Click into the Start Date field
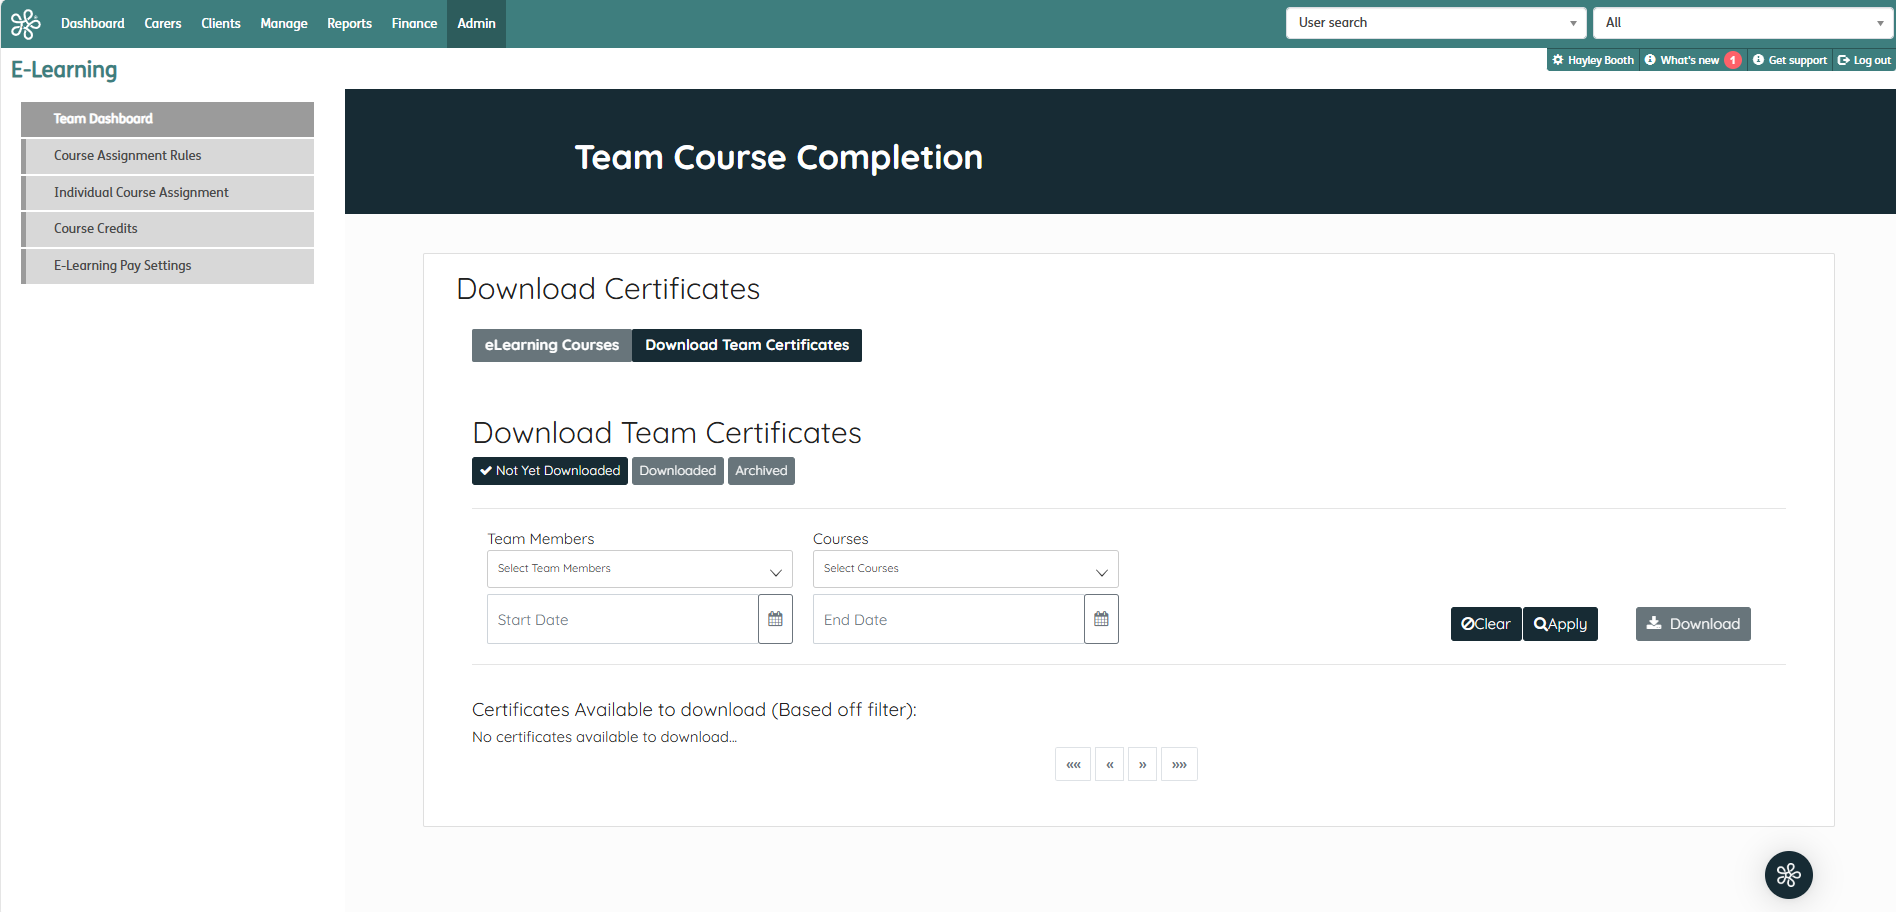Image resolution: width=1896 pixels, height=912 pixels. [x=622, y=620]
